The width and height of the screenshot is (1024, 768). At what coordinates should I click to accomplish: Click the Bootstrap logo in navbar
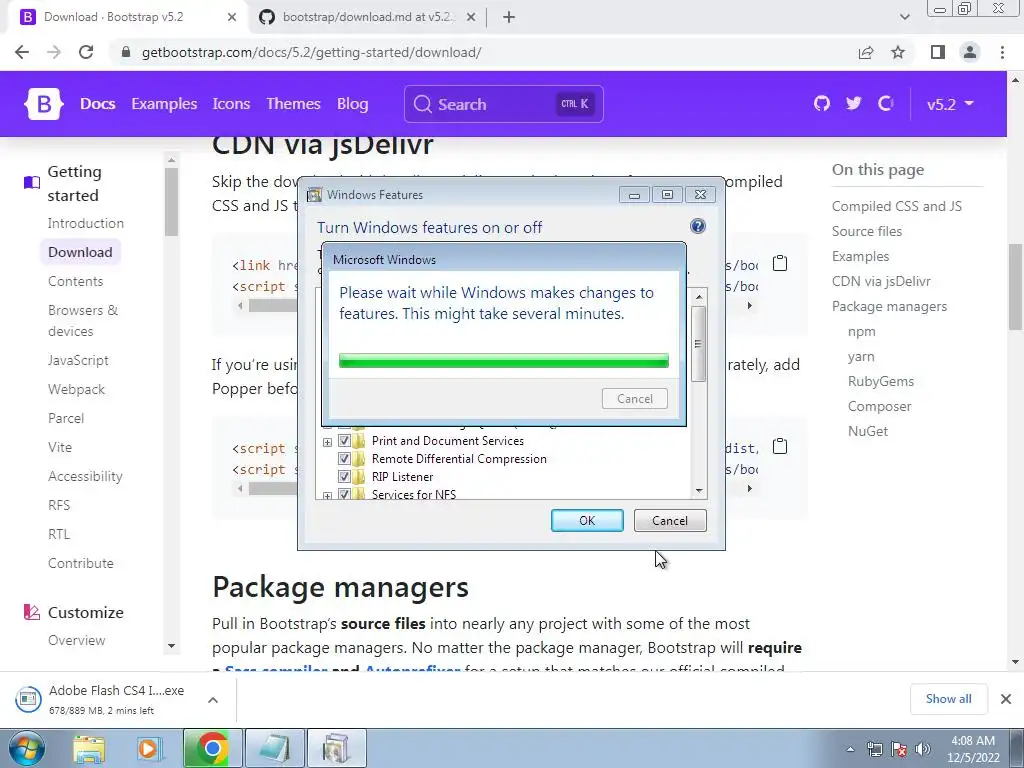click(44, 104)
